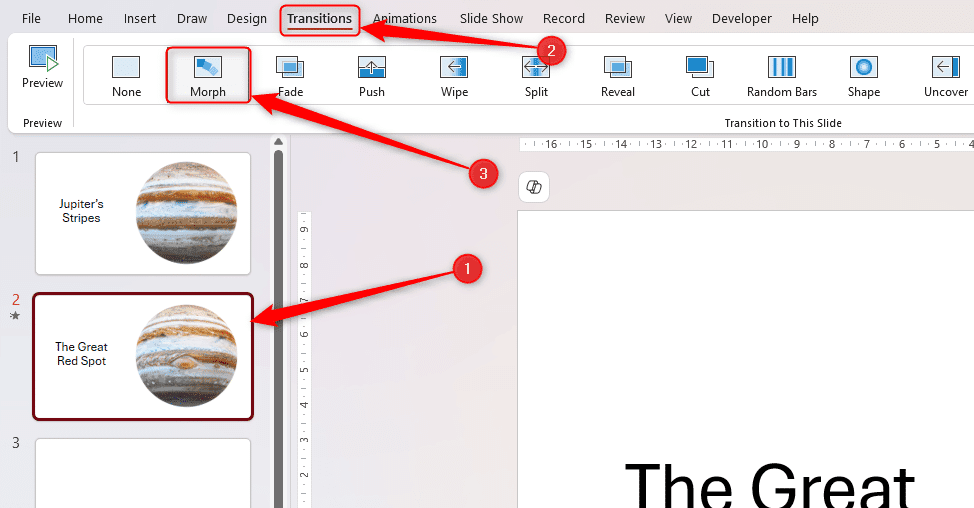
Task: Open the Record tab
Action: pos(563,19)
